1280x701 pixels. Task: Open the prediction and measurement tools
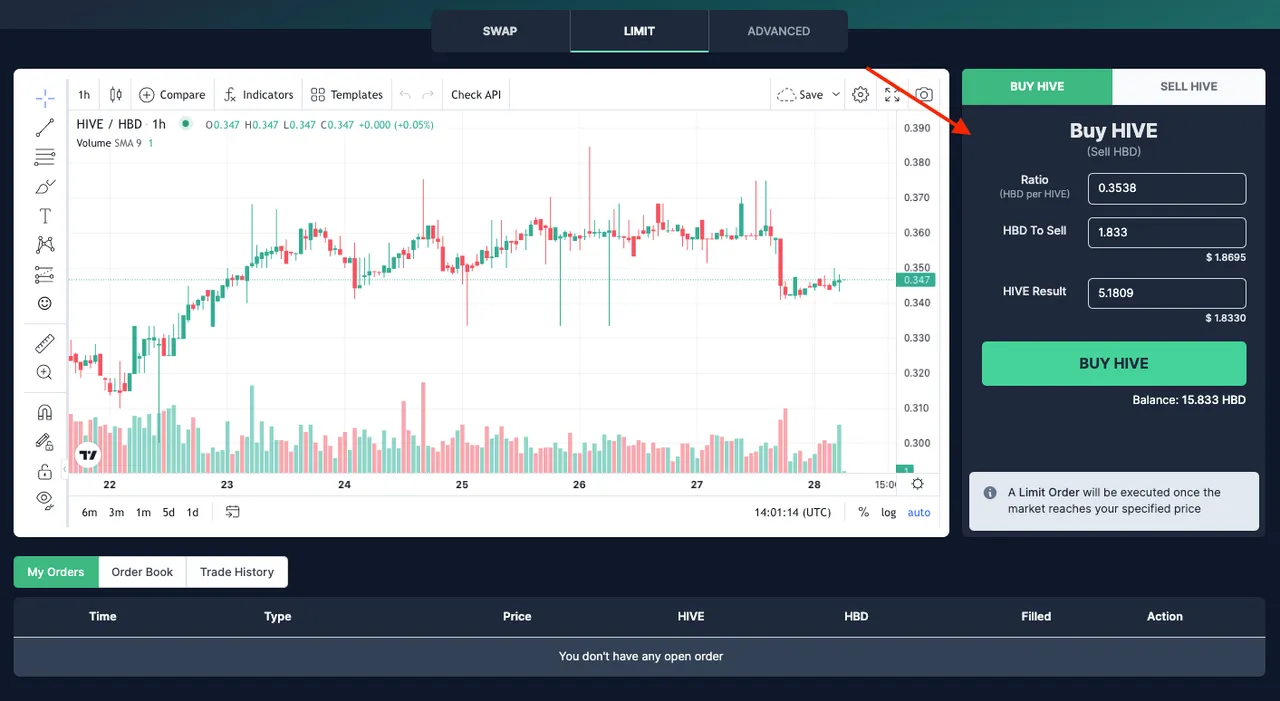[45, 274]
